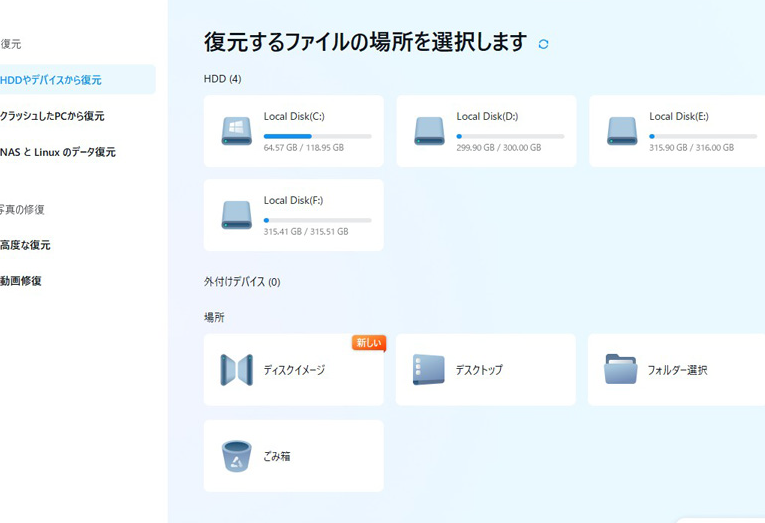This screenshot has height=523, width=765.
Task: Click the 外付けデバイス (0) section header
Action: (x=242, y=282)
